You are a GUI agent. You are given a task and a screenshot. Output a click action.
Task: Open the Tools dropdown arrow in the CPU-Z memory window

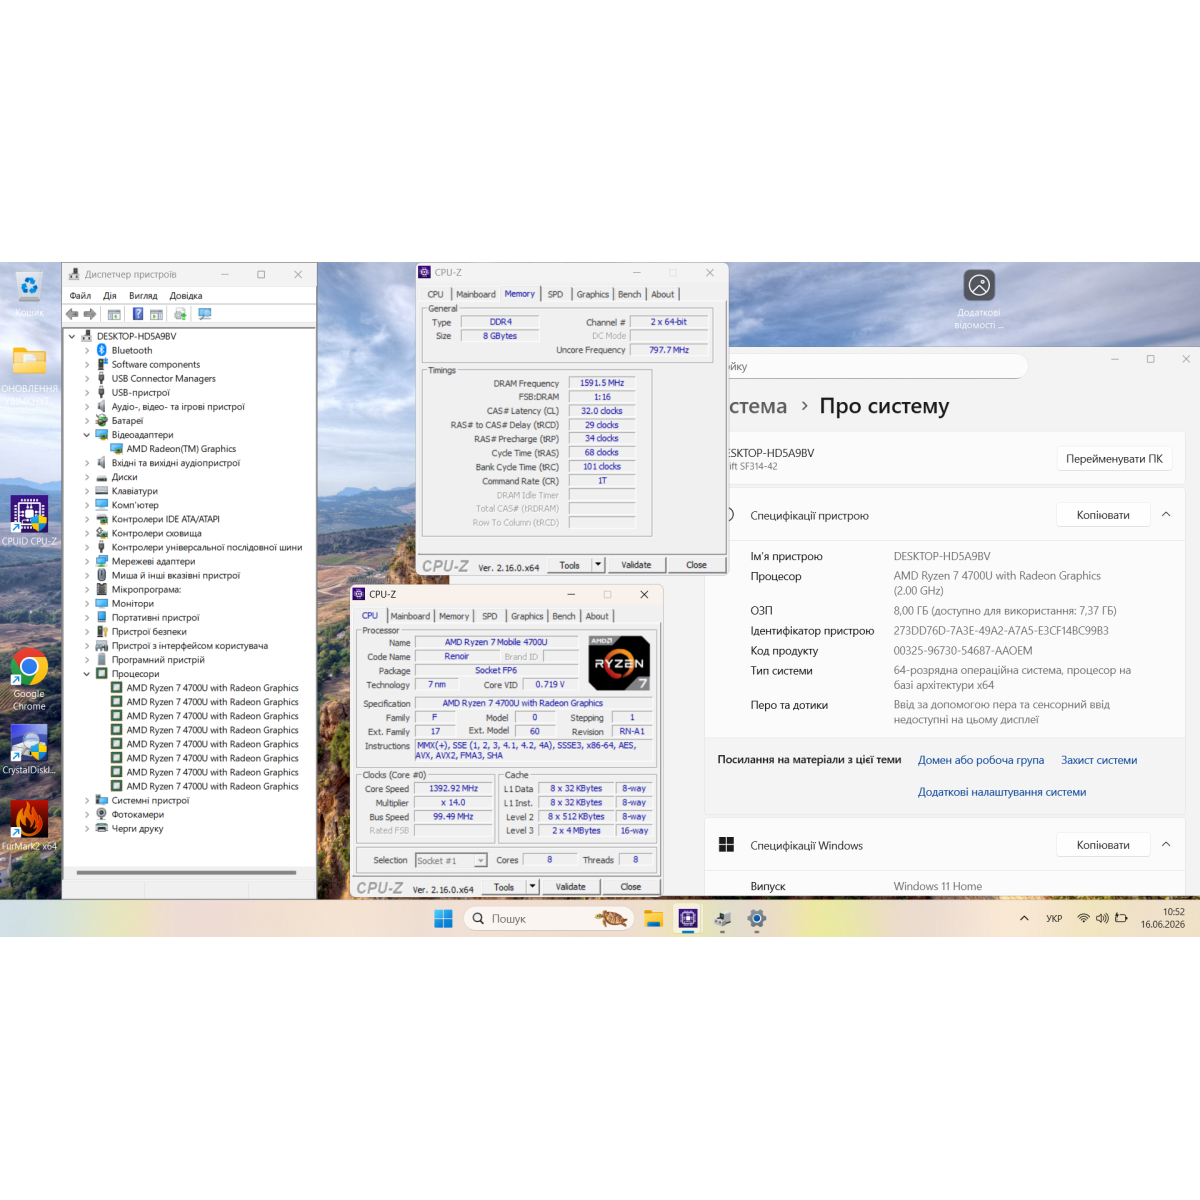click(x=598, y=565)
